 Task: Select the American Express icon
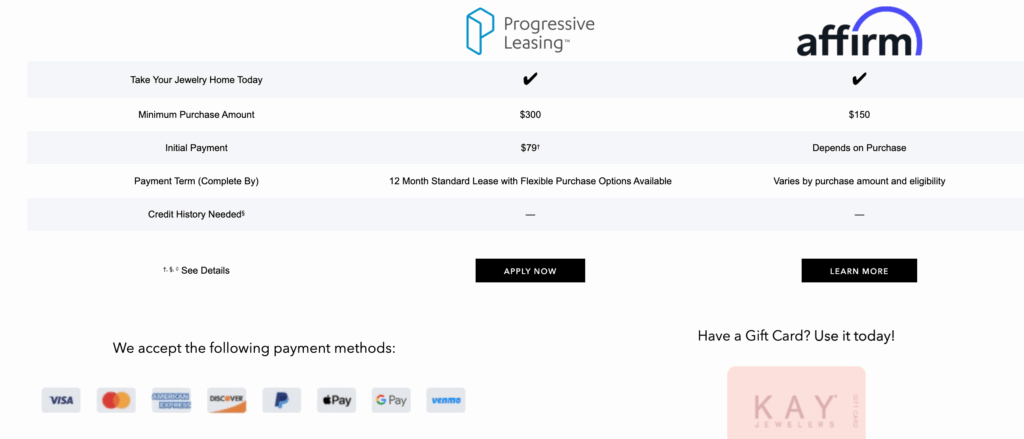[x=171, y=400]
